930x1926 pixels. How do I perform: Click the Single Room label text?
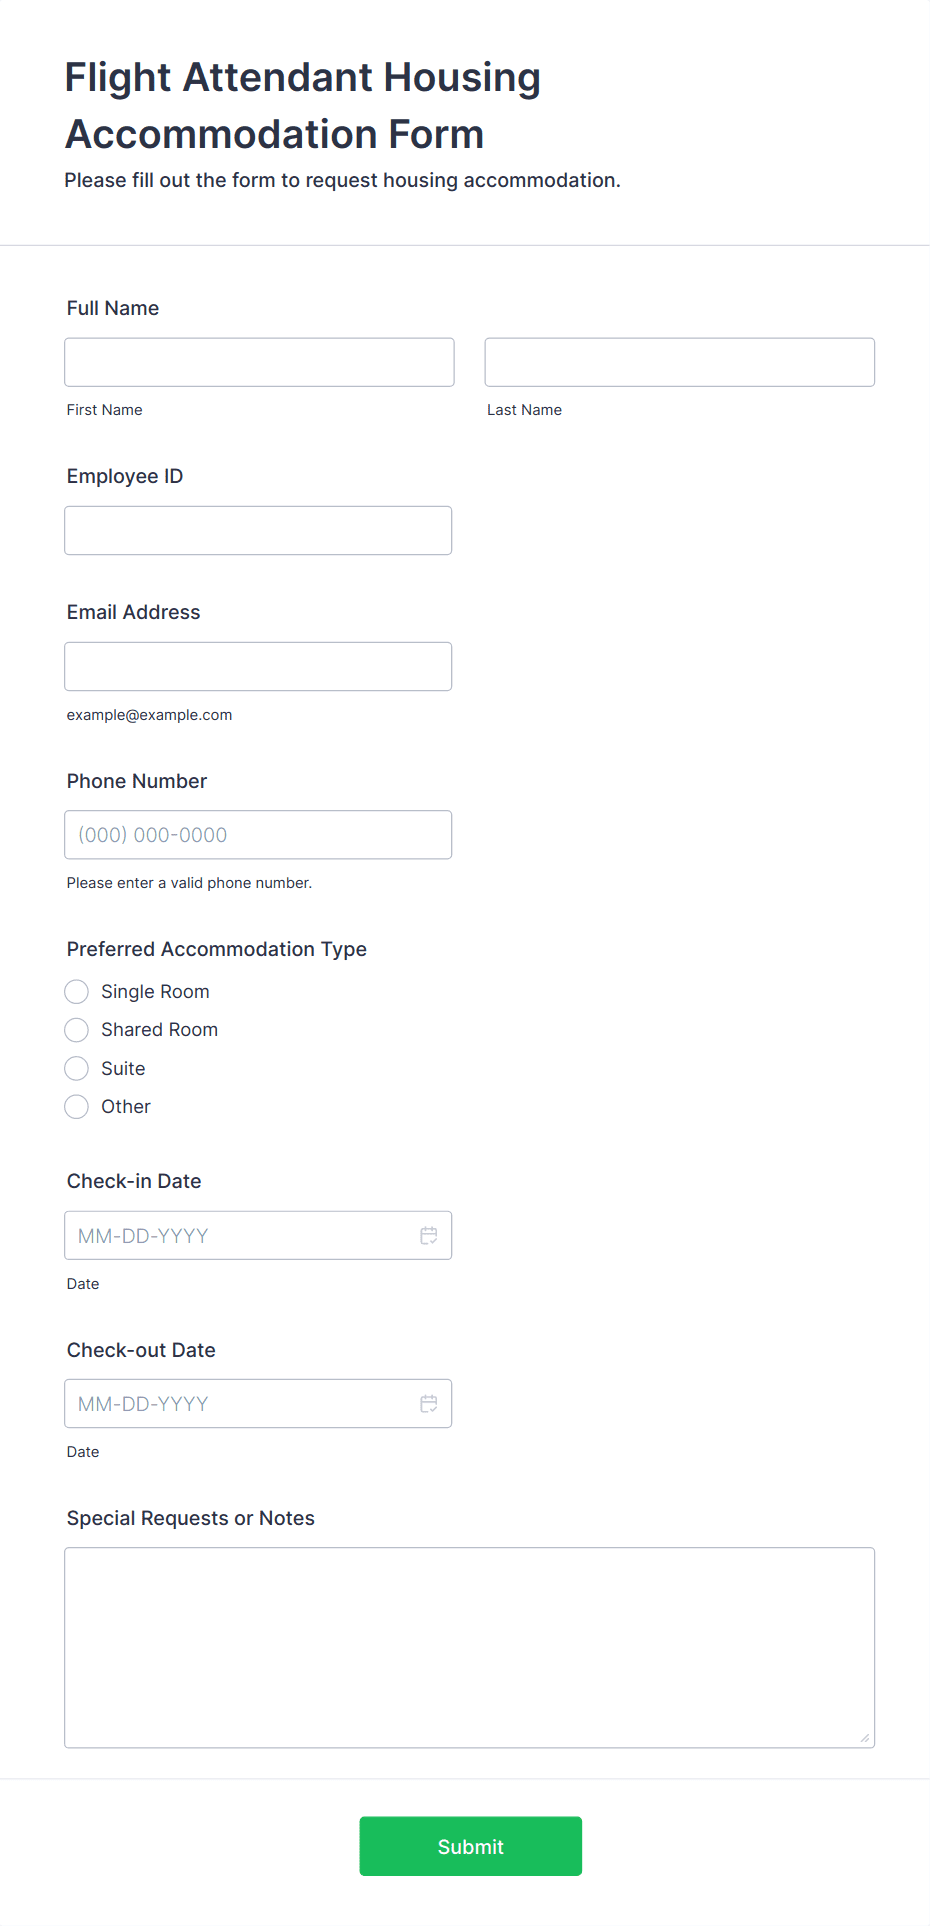[x=155, y=992]
